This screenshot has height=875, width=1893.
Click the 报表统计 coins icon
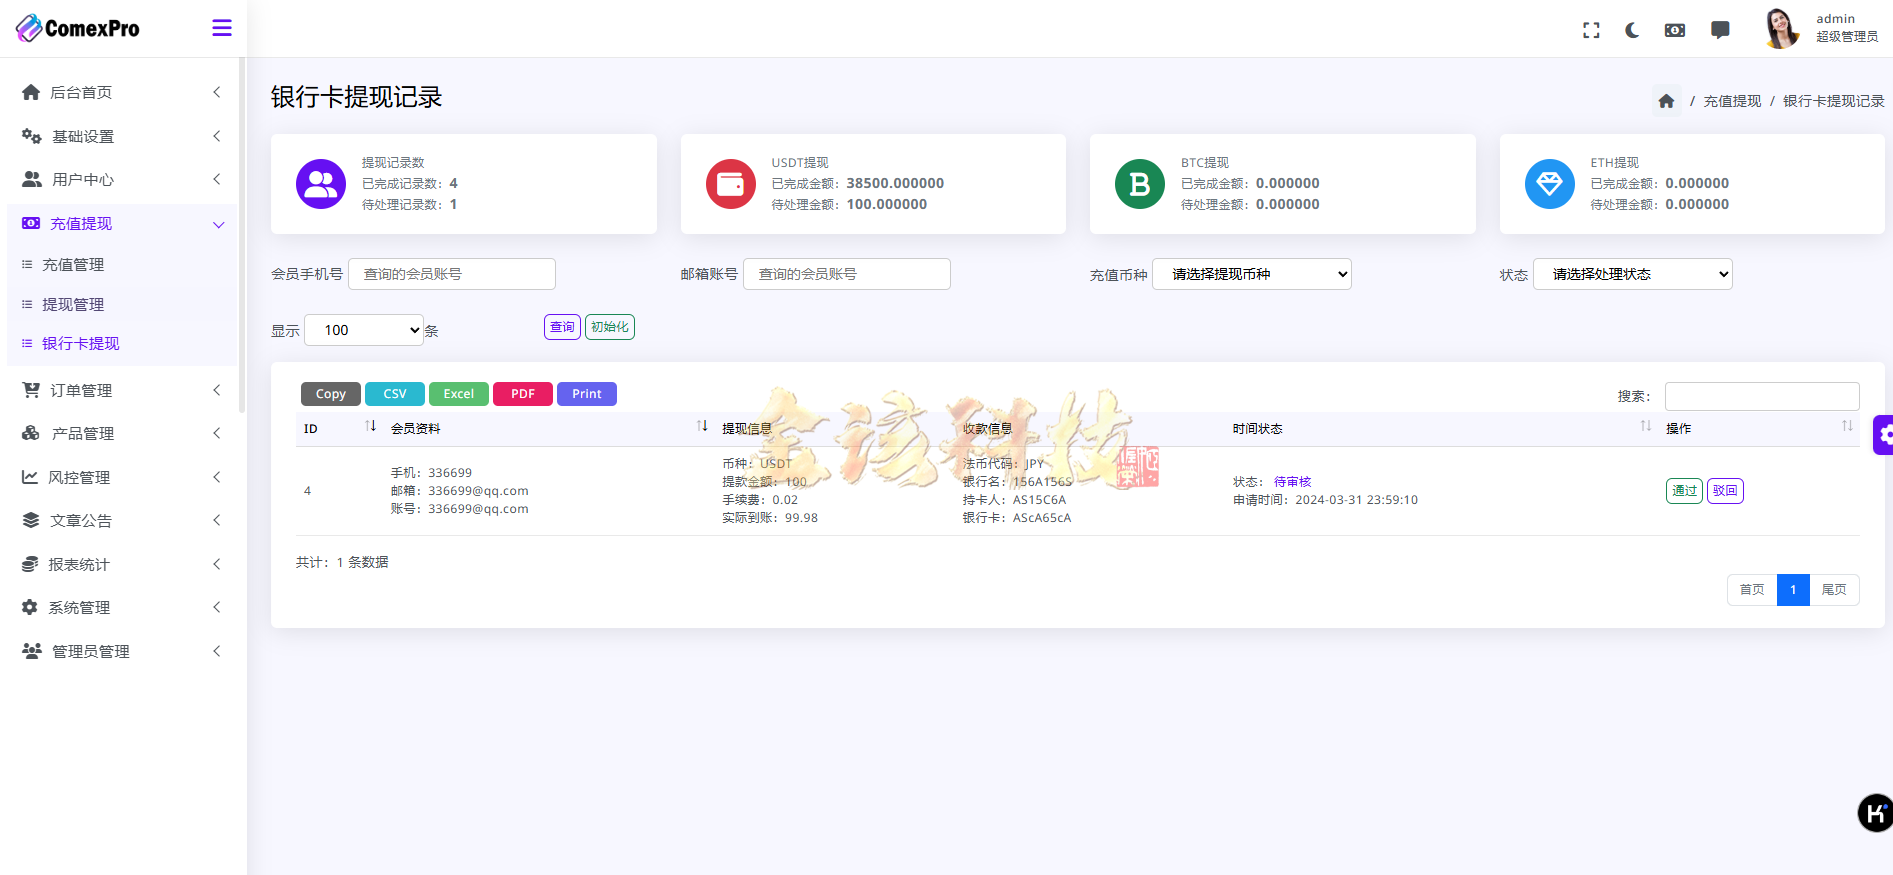pos(30,564)
